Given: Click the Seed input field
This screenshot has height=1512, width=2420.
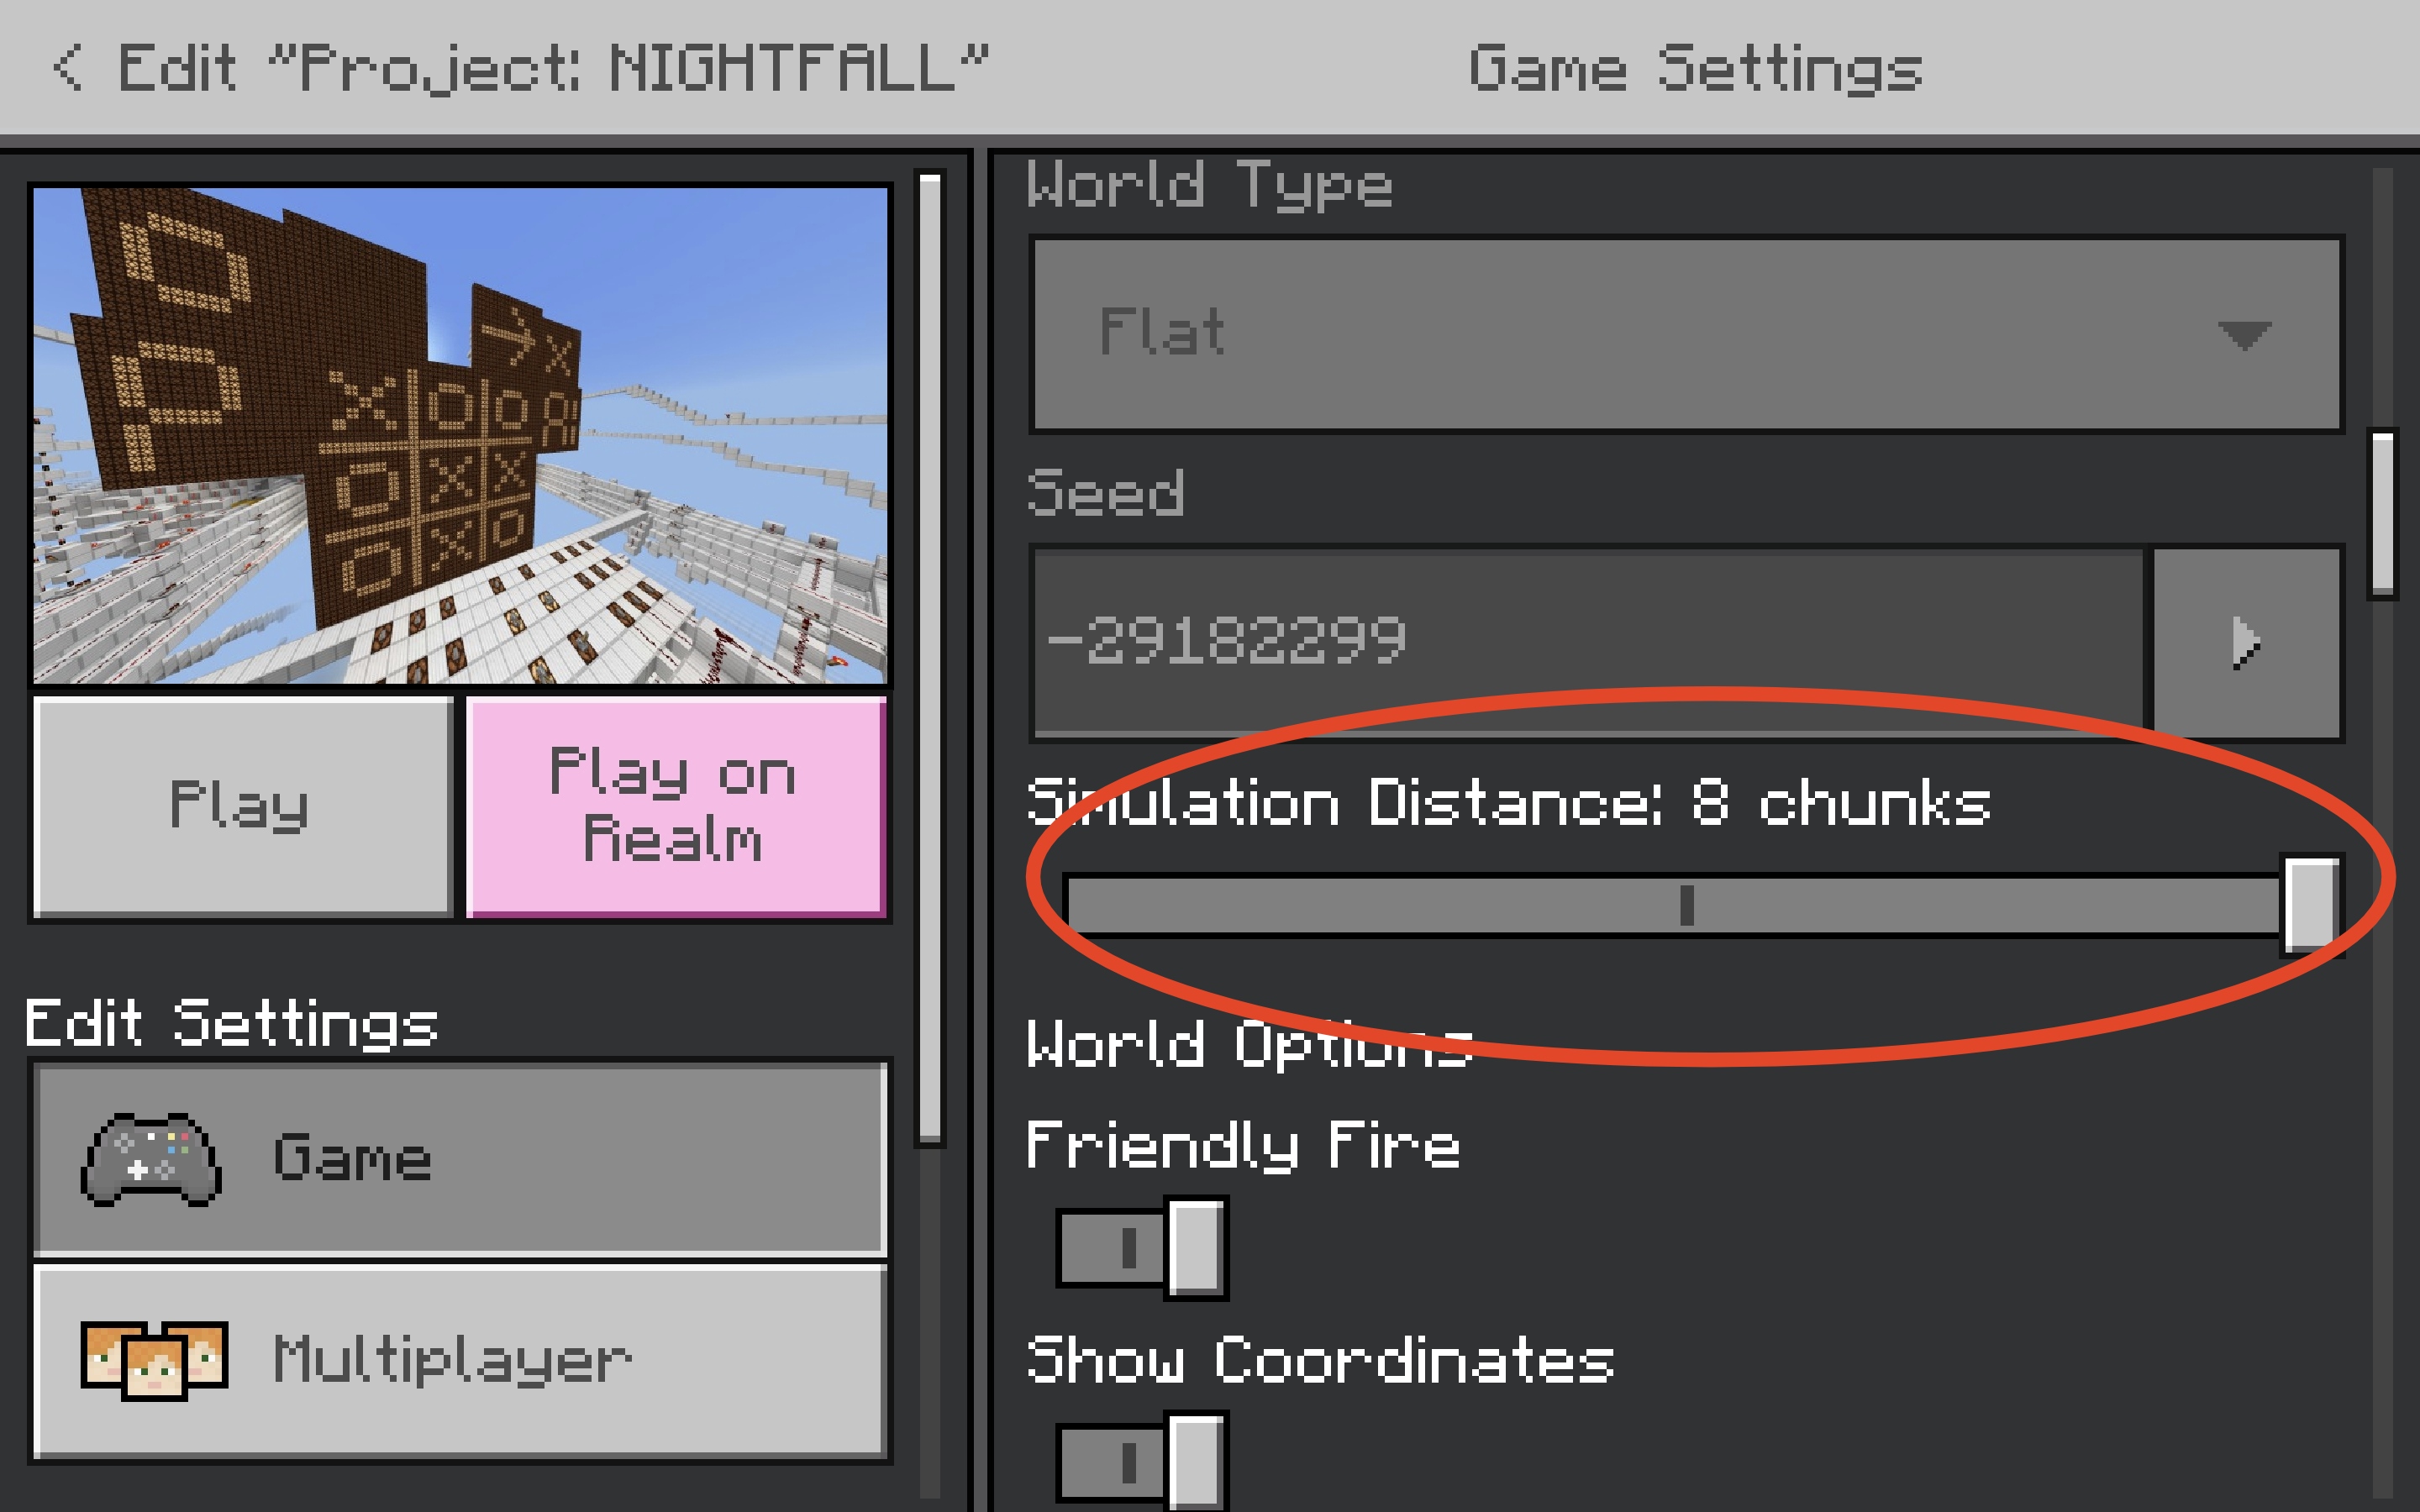Looking at the screenshot, I should pos(1588,642).
